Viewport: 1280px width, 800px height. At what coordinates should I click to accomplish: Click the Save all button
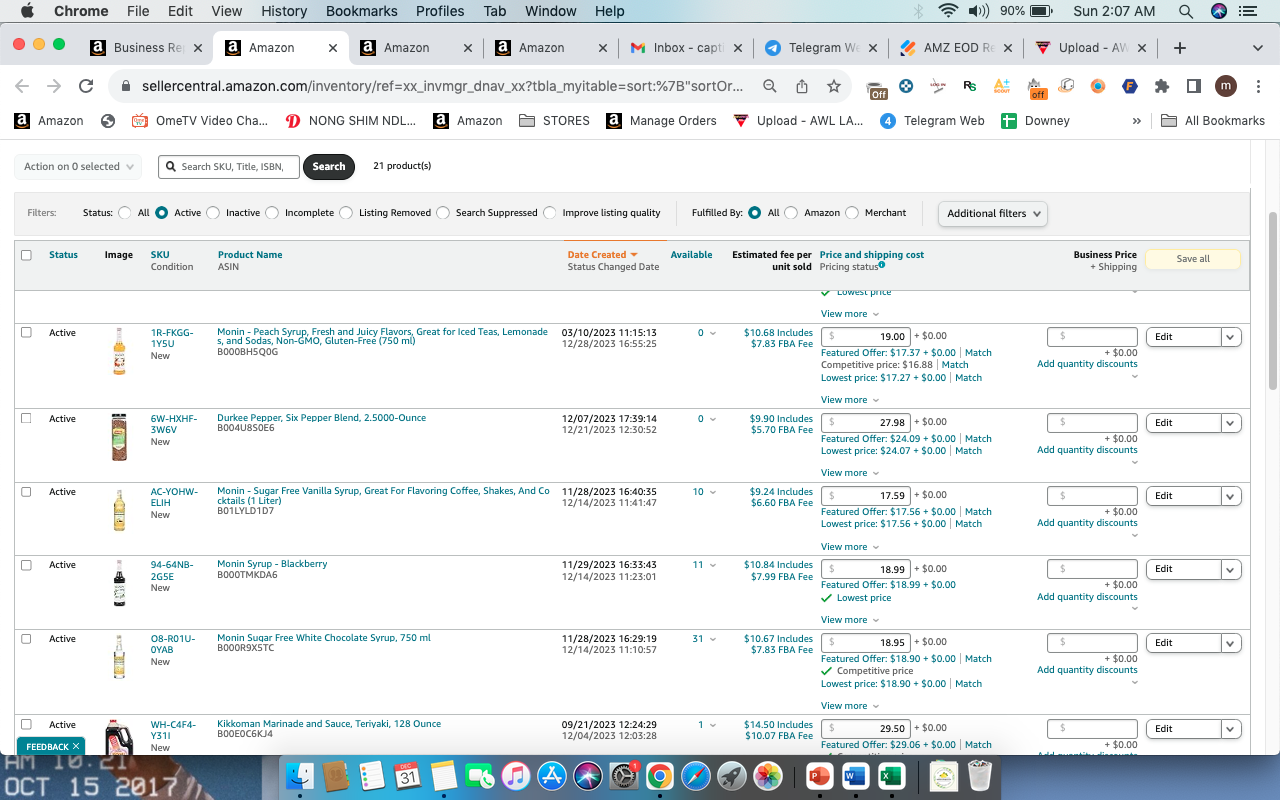pos(1193,259)
